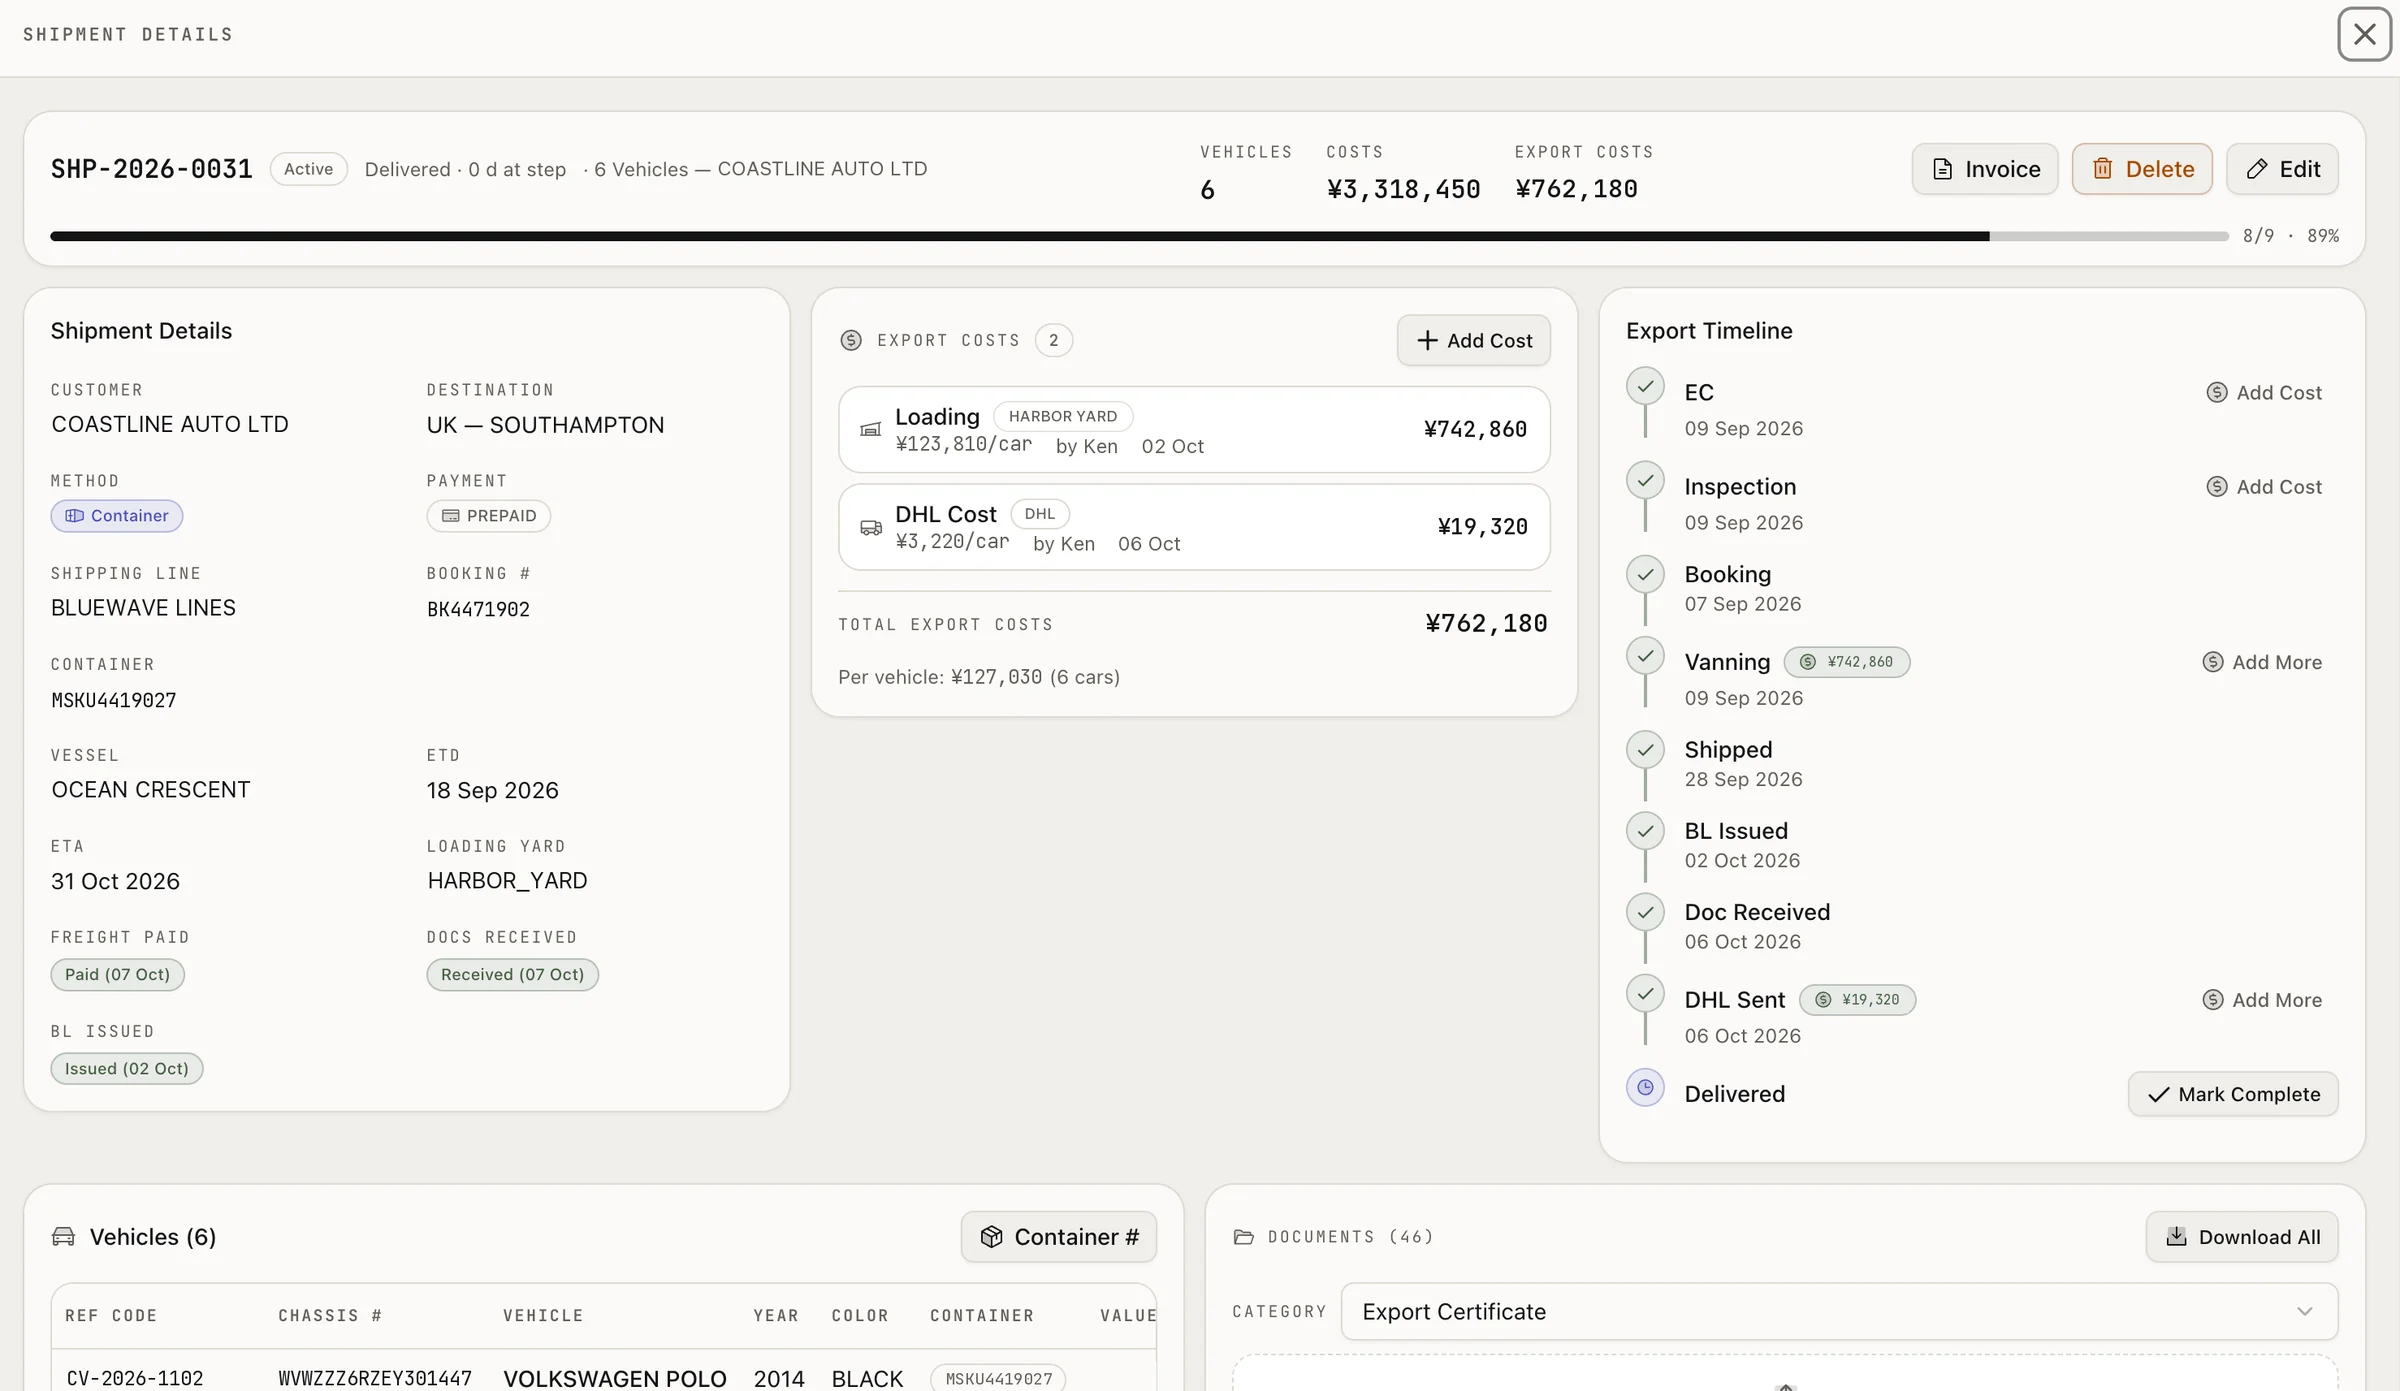Click the Shipped step checkmark marker
The image size is (2400, 1391).
click(1645, 749)
